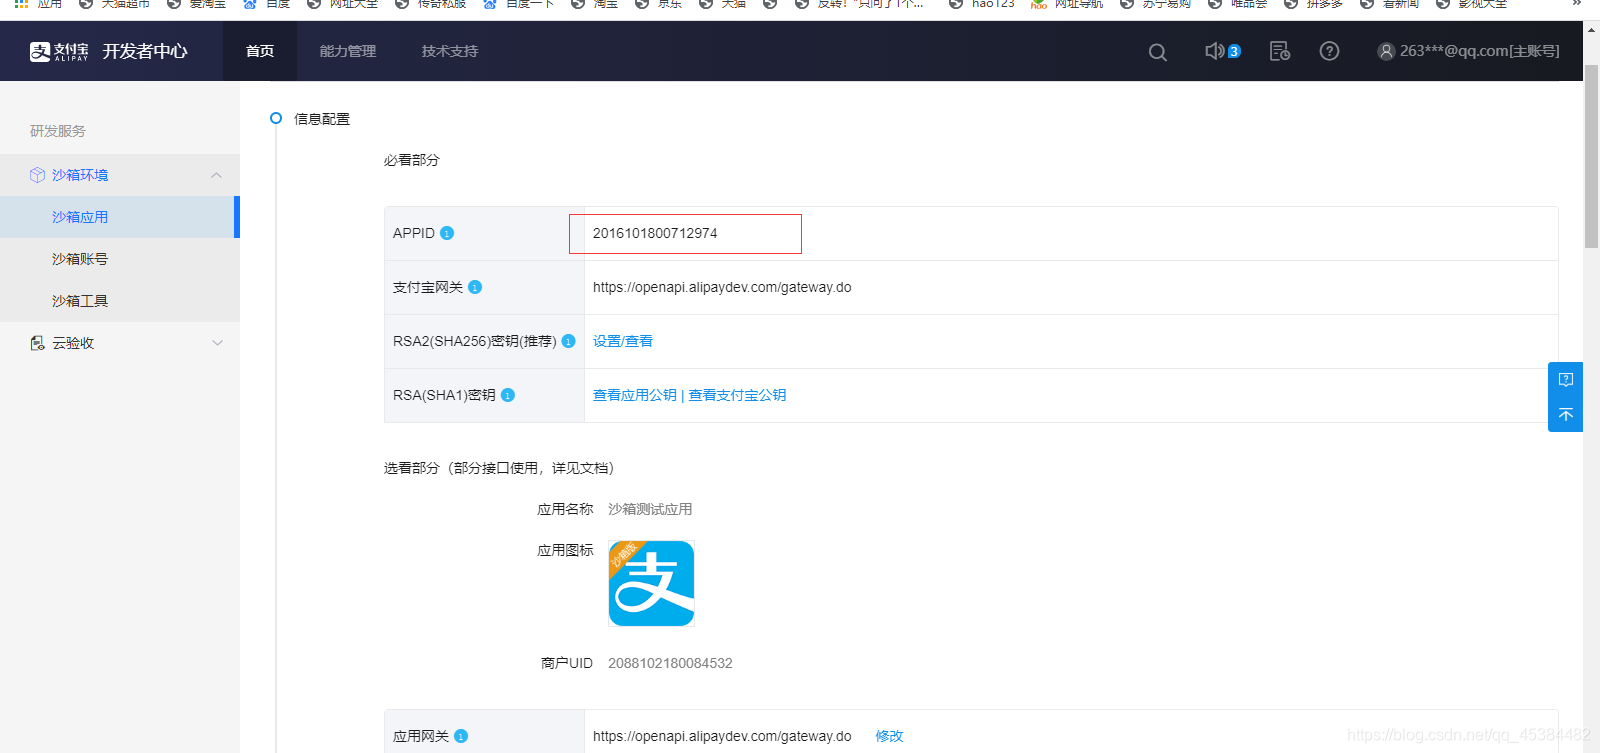Click the 商户UID label
Image resolution: width=1600 pixels, height=753 pixels.
(x=567, y=663)
